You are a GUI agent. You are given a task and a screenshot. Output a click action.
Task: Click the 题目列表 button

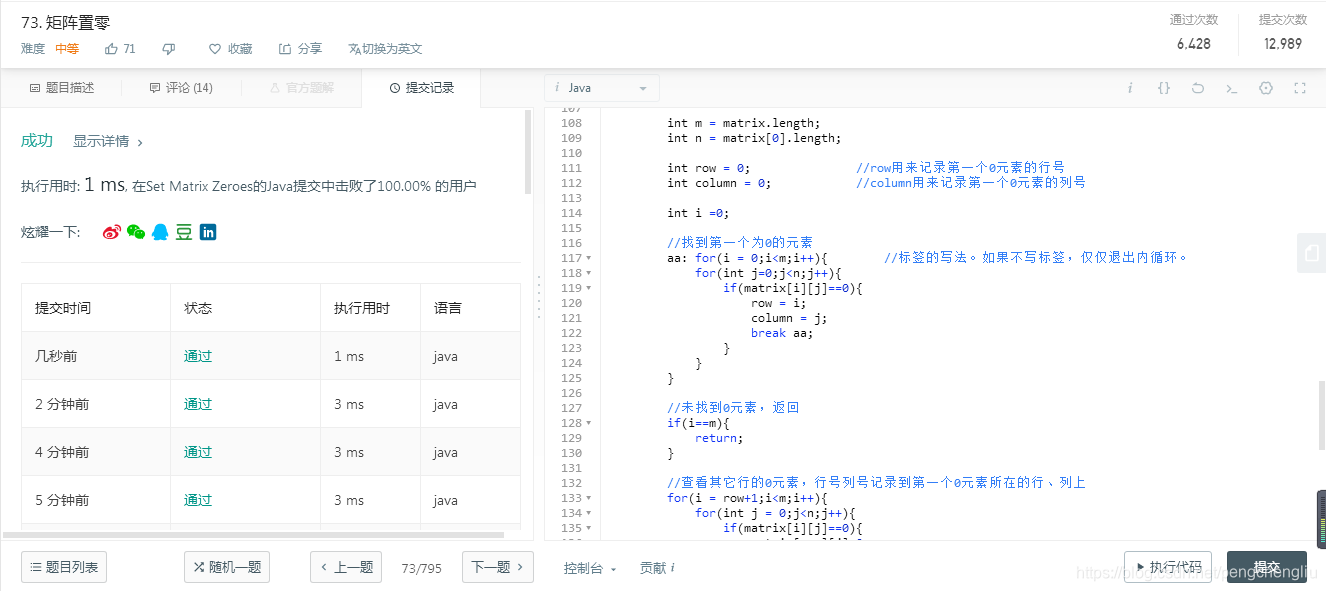(64, 567)
